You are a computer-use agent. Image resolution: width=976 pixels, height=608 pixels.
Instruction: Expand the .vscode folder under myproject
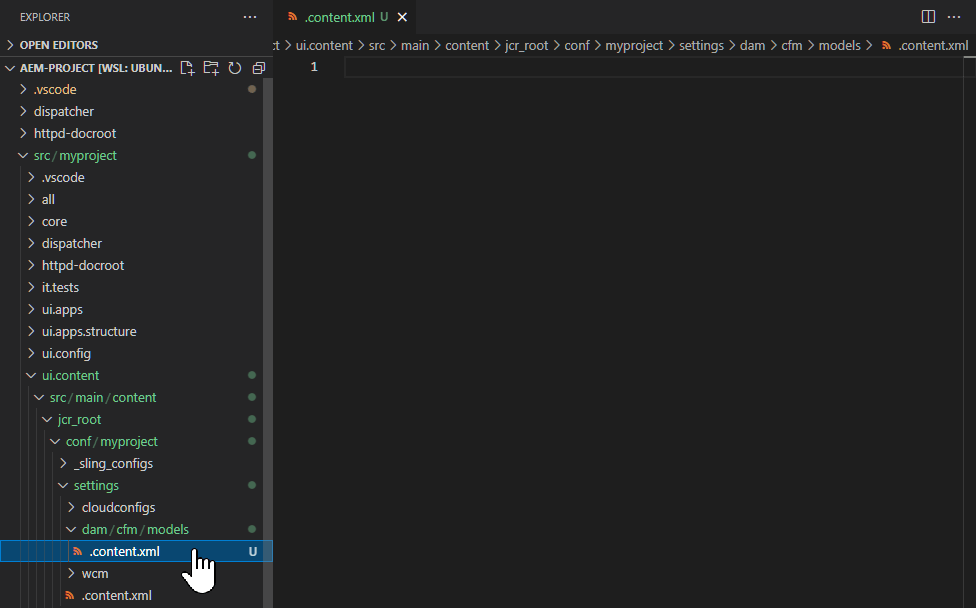click(x=131, y=177)
